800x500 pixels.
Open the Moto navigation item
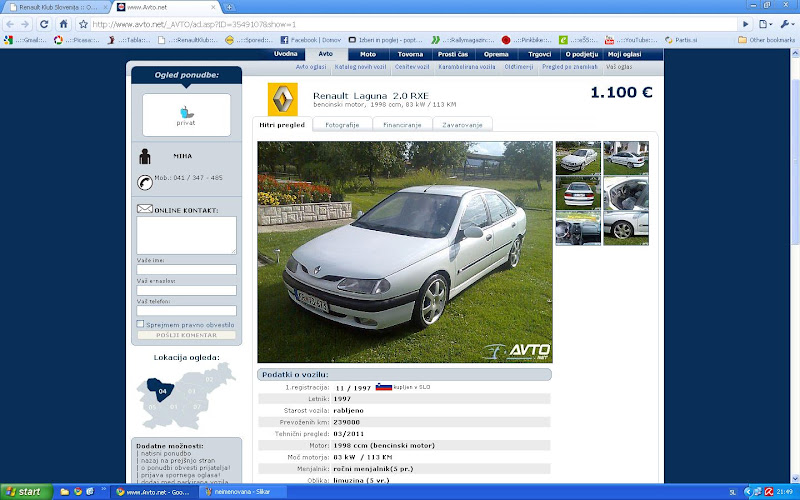click(368, 54)
